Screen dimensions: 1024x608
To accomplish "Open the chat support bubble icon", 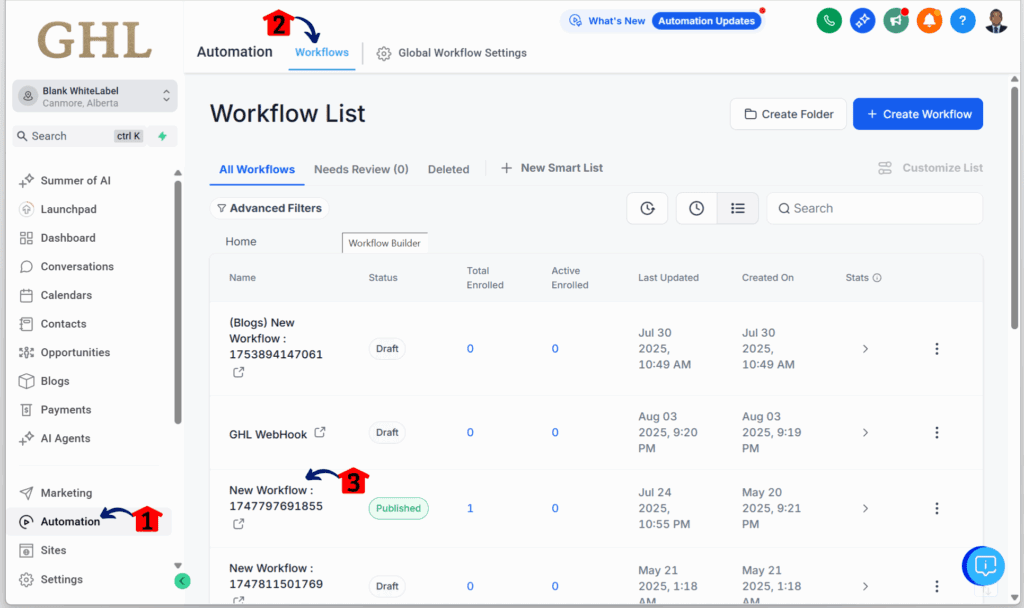I will [x=985, y=566].
